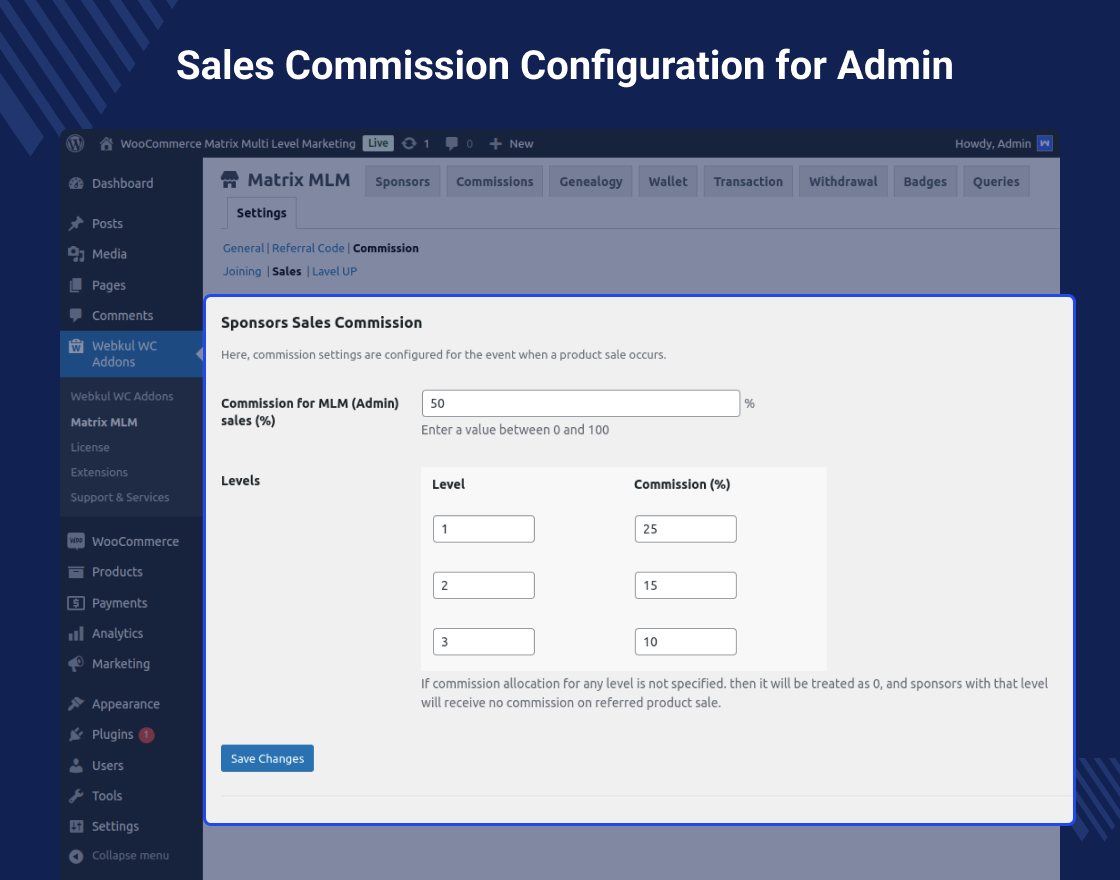This screenshot has height=880, width=1120.
Task: Click the Matrix MLM storefront icon in header
Action: (228, 179)
